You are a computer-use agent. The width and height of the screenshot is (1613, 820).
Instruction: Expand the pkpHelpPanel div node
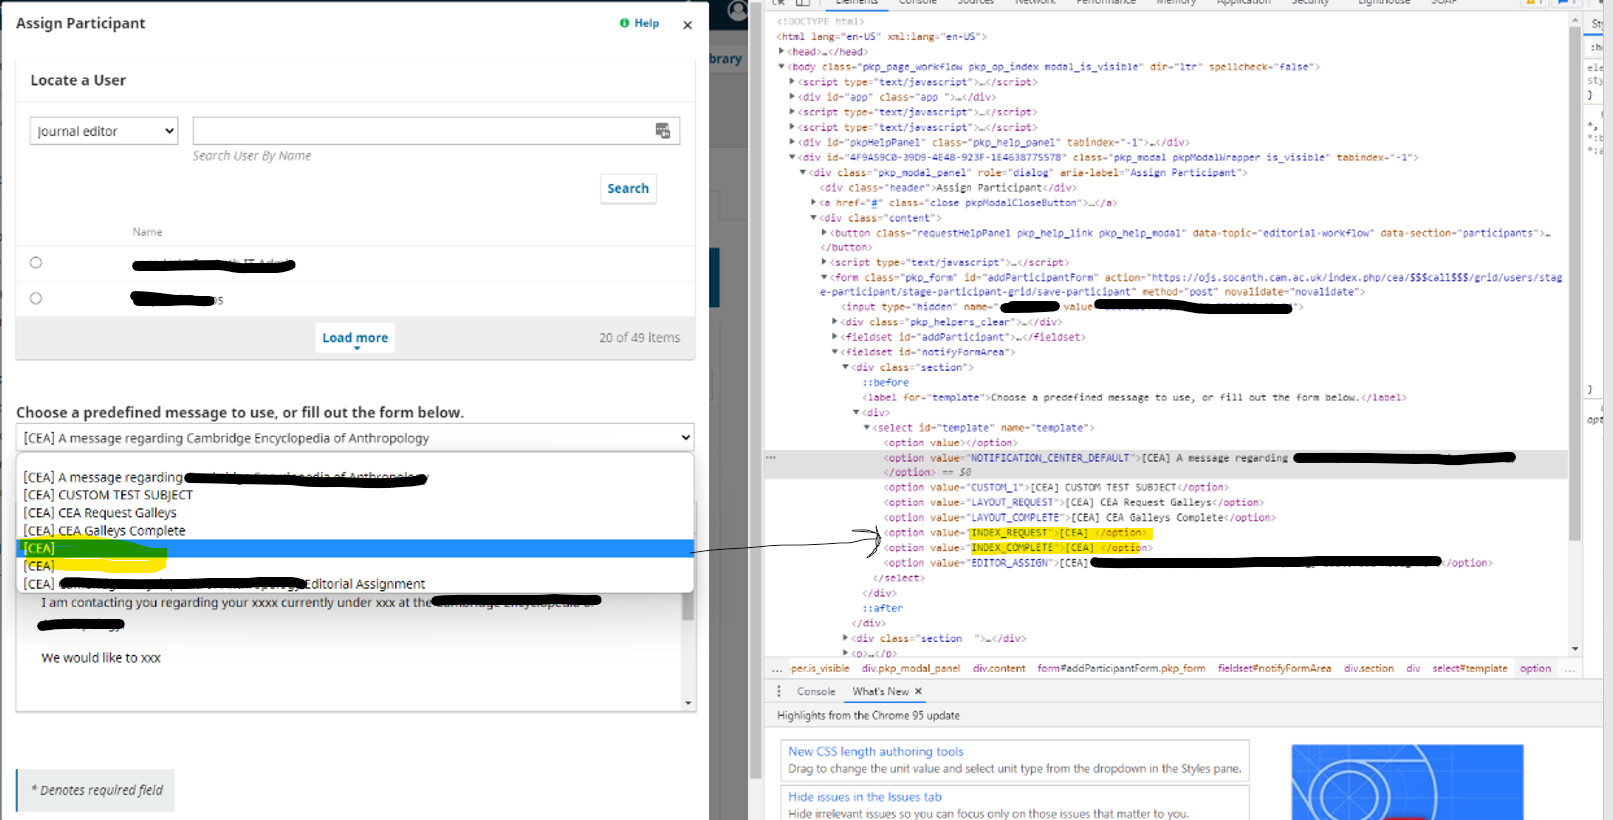click(792, 142)
